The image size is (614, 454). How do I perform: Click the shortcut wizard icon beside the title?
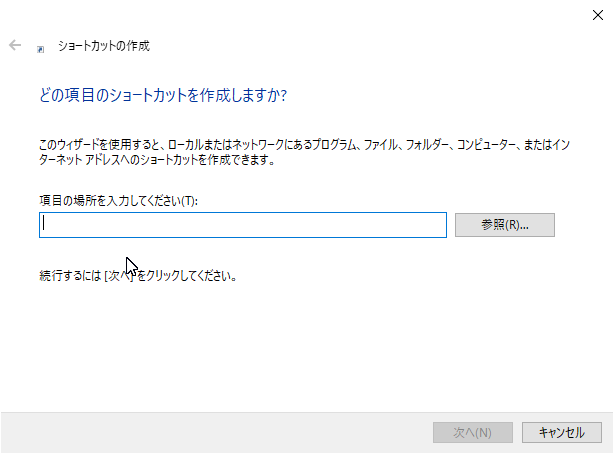click(41, 49)
